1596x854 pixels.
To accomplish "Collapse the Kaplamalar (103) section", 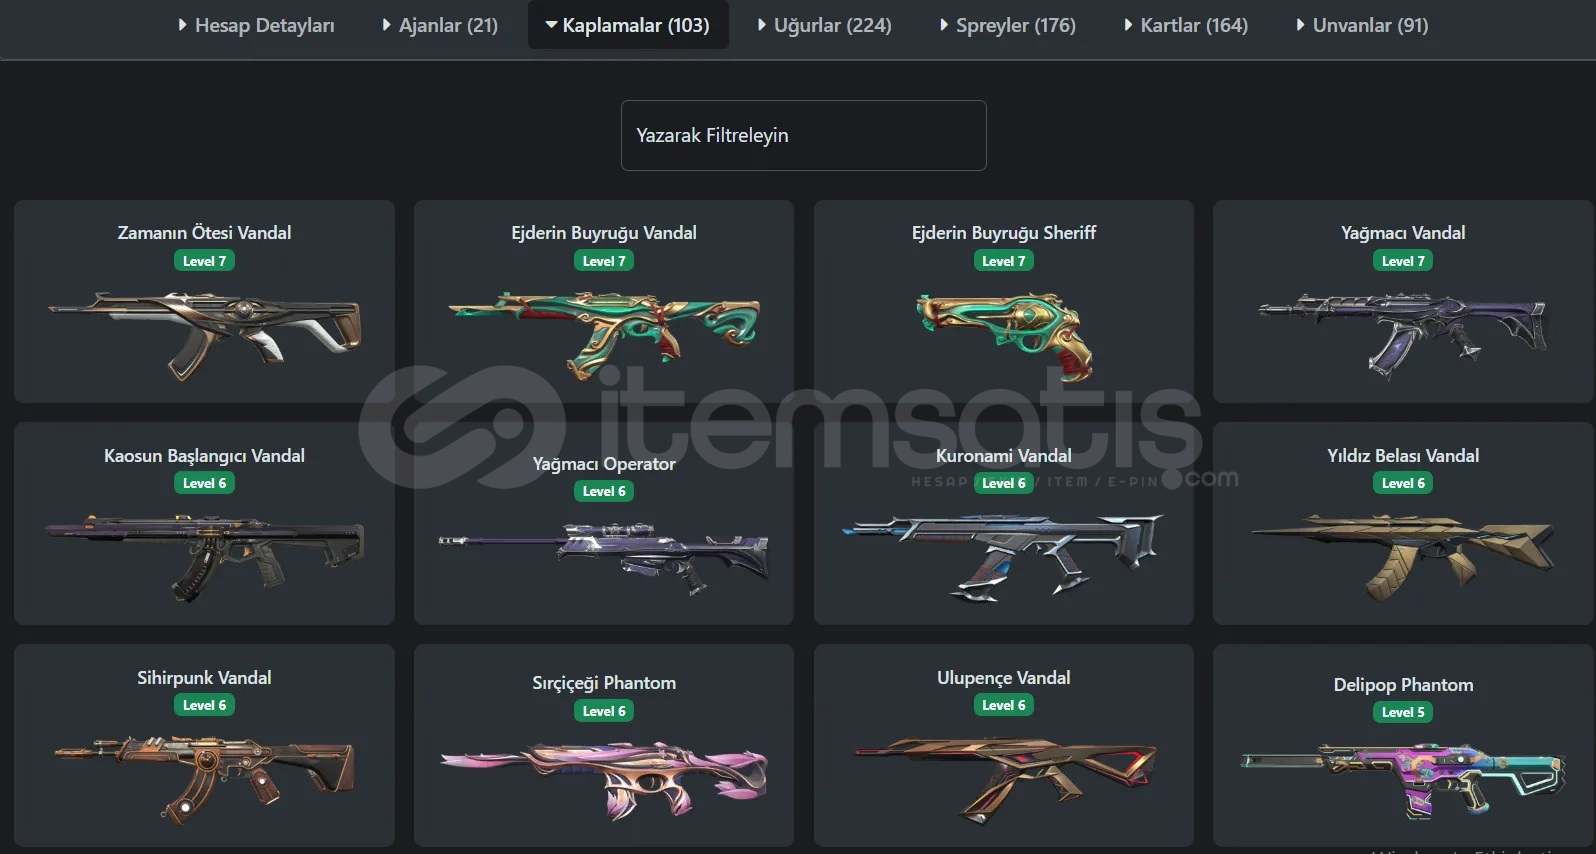I will pyautogui.click(x=628, y=25).
